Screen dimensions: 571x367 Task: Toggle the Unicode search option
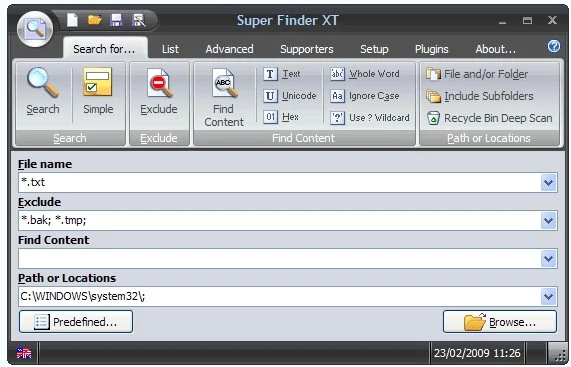(x=290, y=96)
